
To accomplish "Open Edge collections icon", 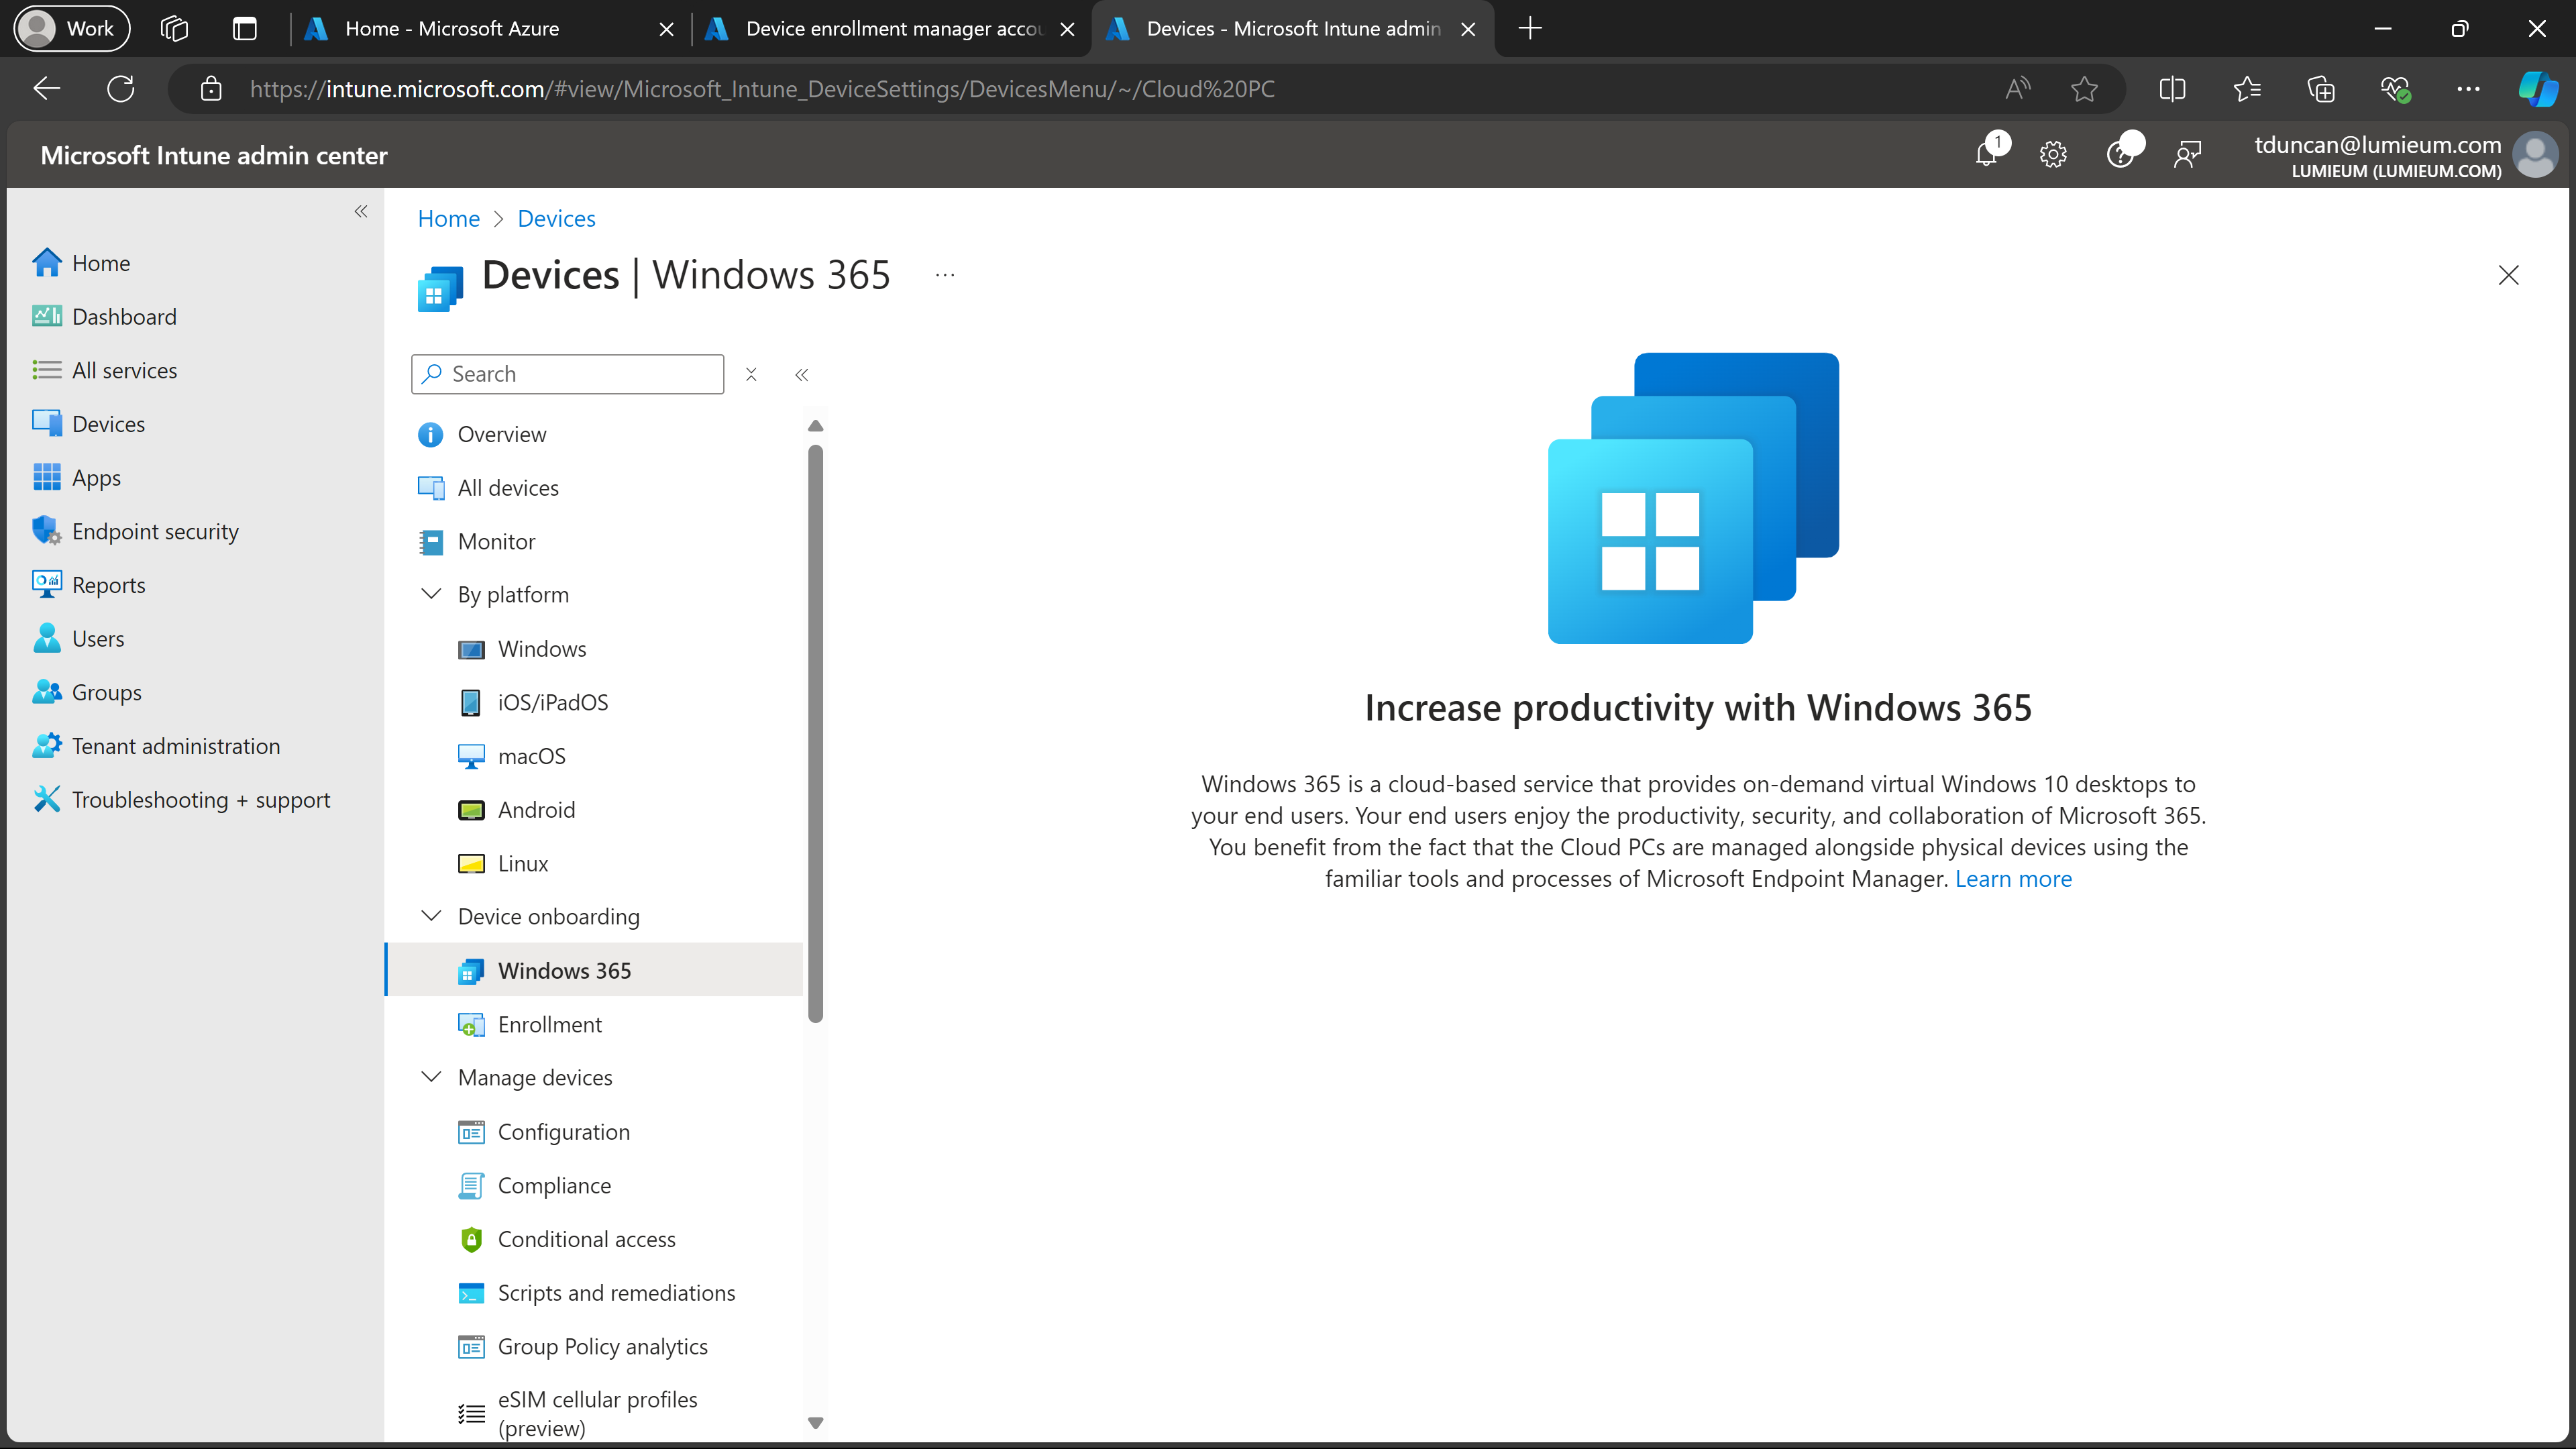I will (2321, 89).
